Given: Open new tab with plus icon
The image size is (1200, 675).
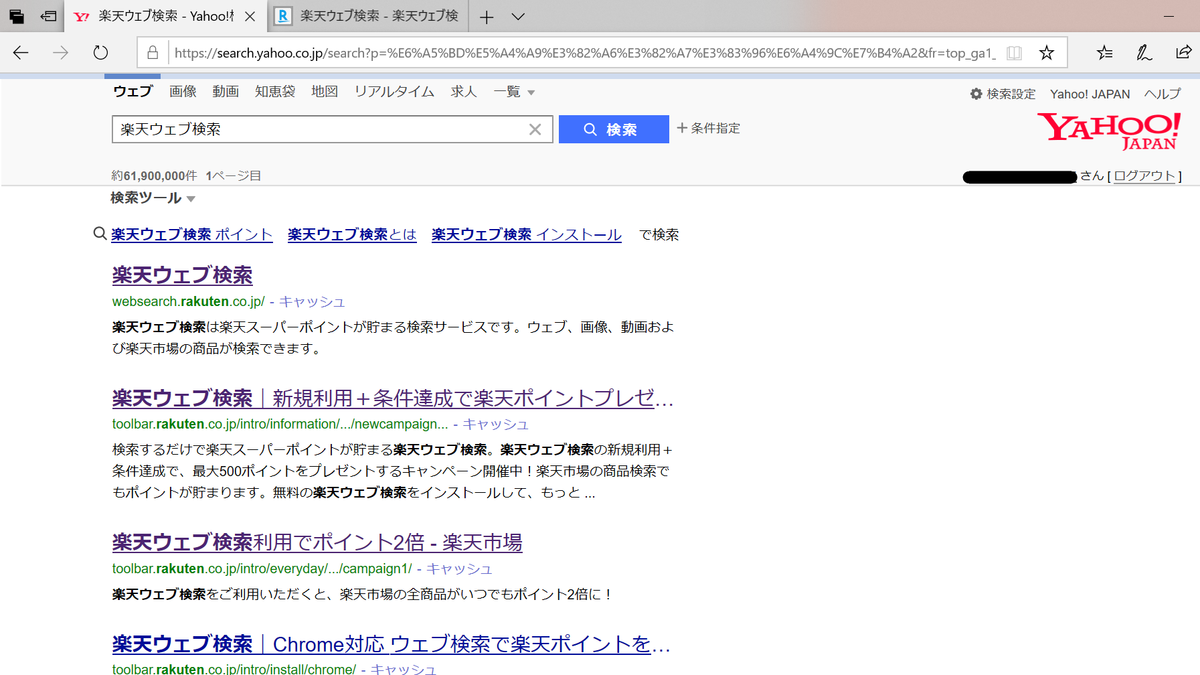Looking at the screenshot, I should coord(486,17).
